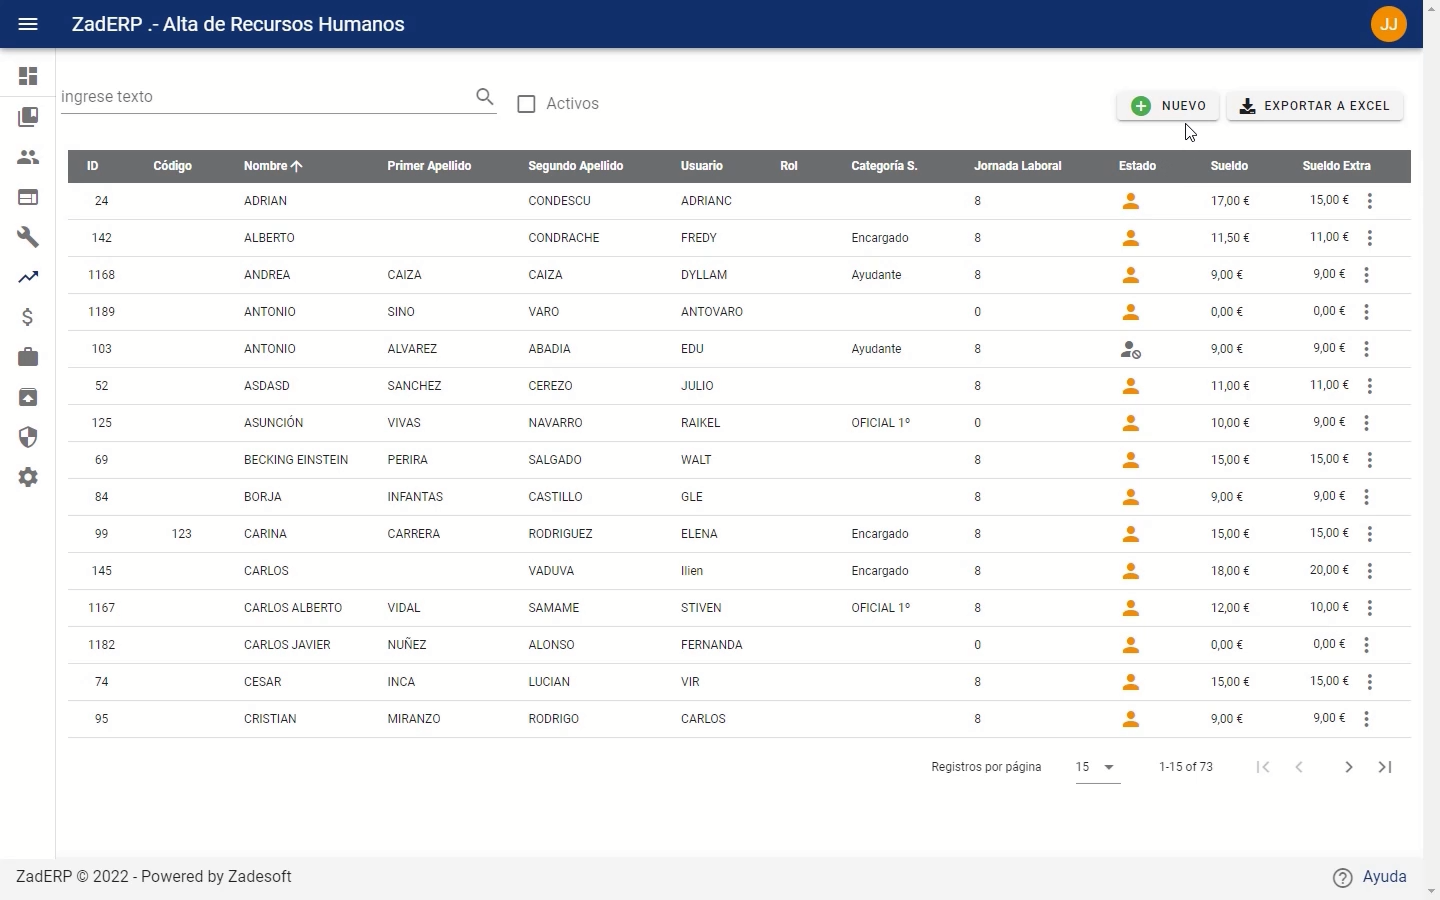Select the wrench tools sidebar icon

(28, 237)
